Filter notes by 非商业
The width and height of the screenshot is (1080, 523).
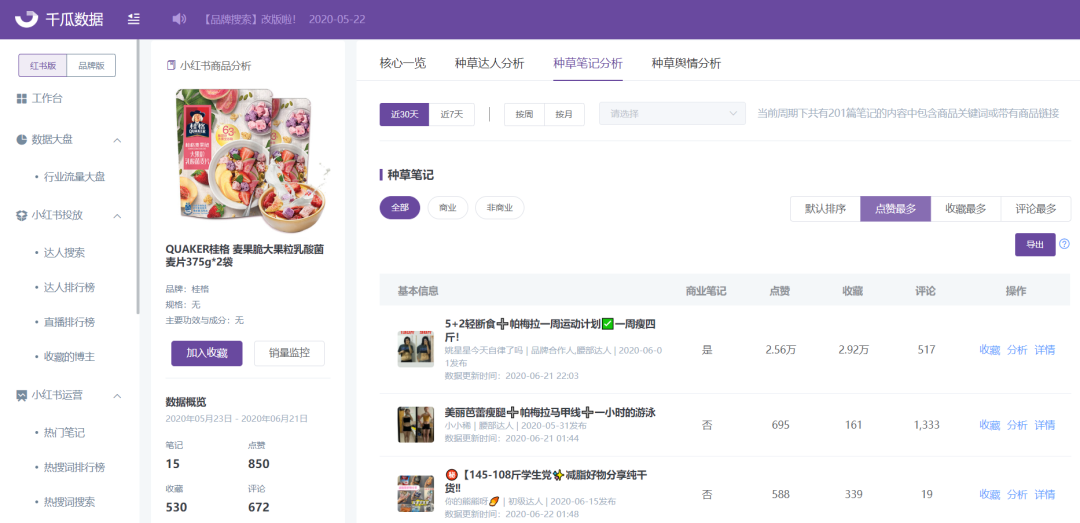[x=499, y=207]
